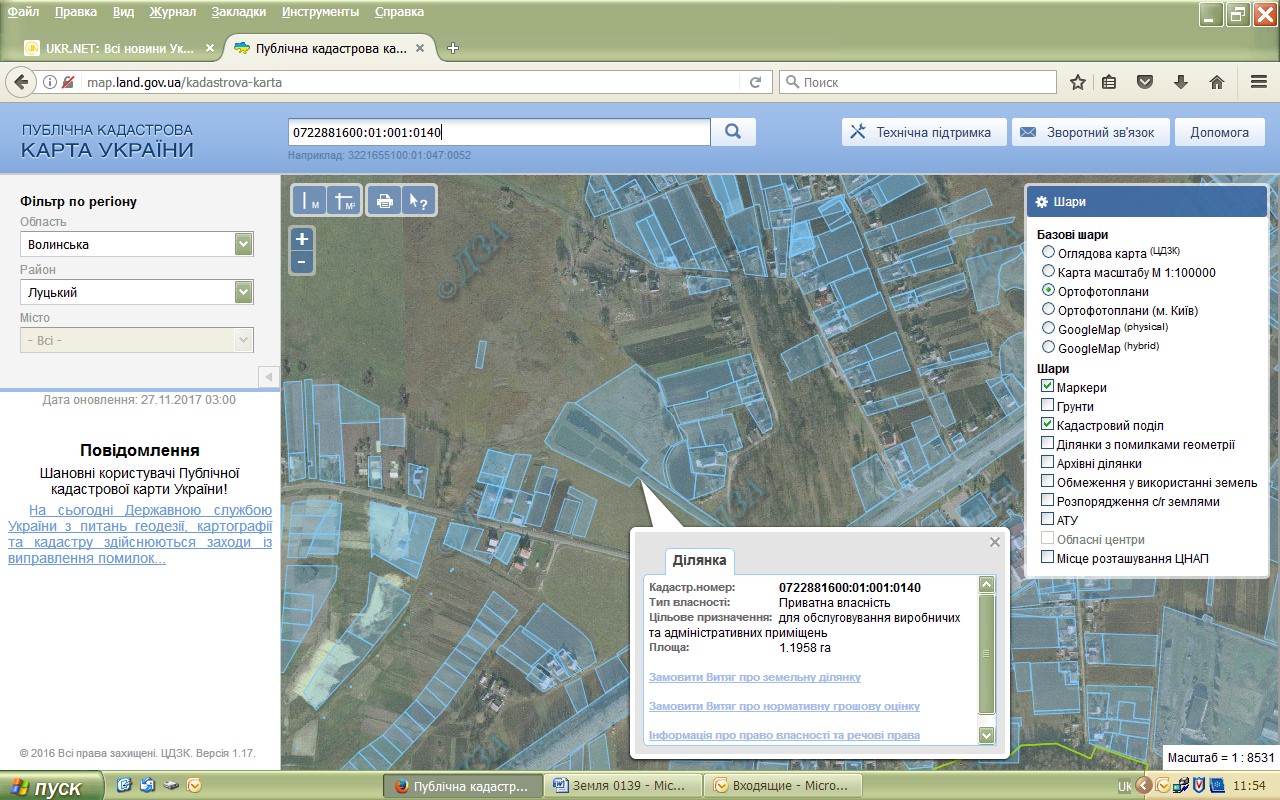
Task: Open a new browser tab
Action: point(453,48)
